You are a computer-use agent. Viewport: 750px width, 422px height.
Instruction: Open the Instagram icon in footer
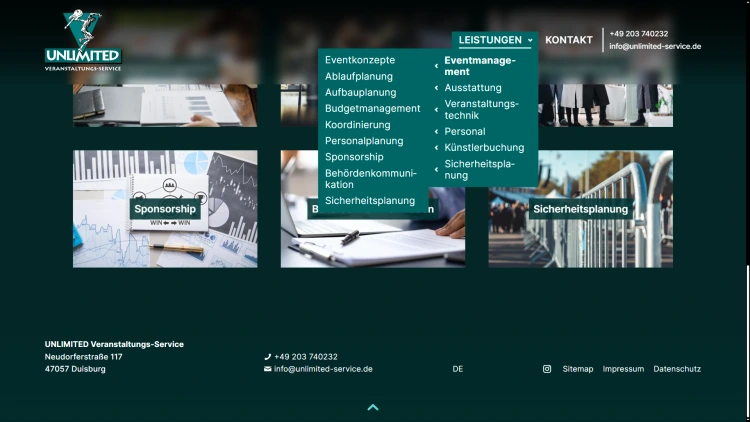[547, 369]
